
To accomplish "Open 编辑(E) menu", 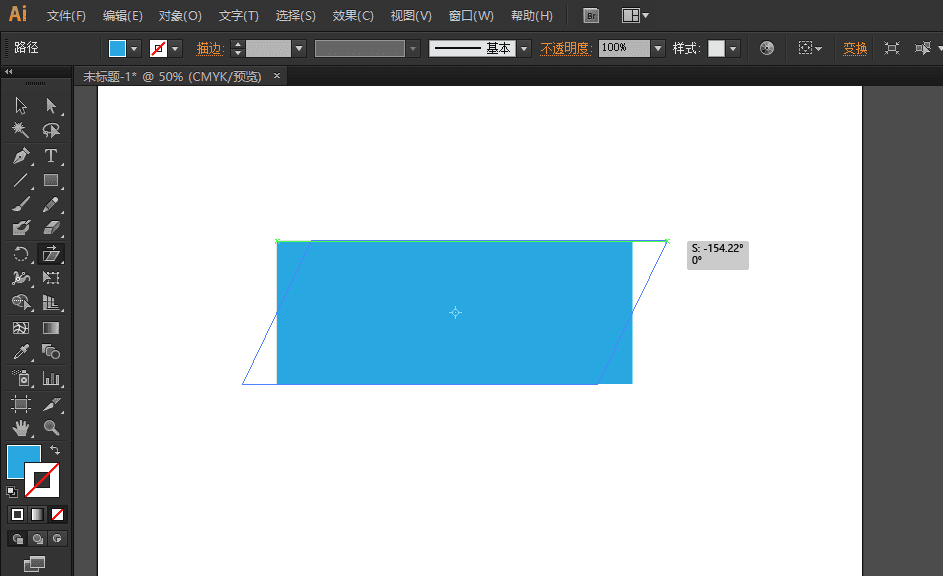I will click(123, 16).
